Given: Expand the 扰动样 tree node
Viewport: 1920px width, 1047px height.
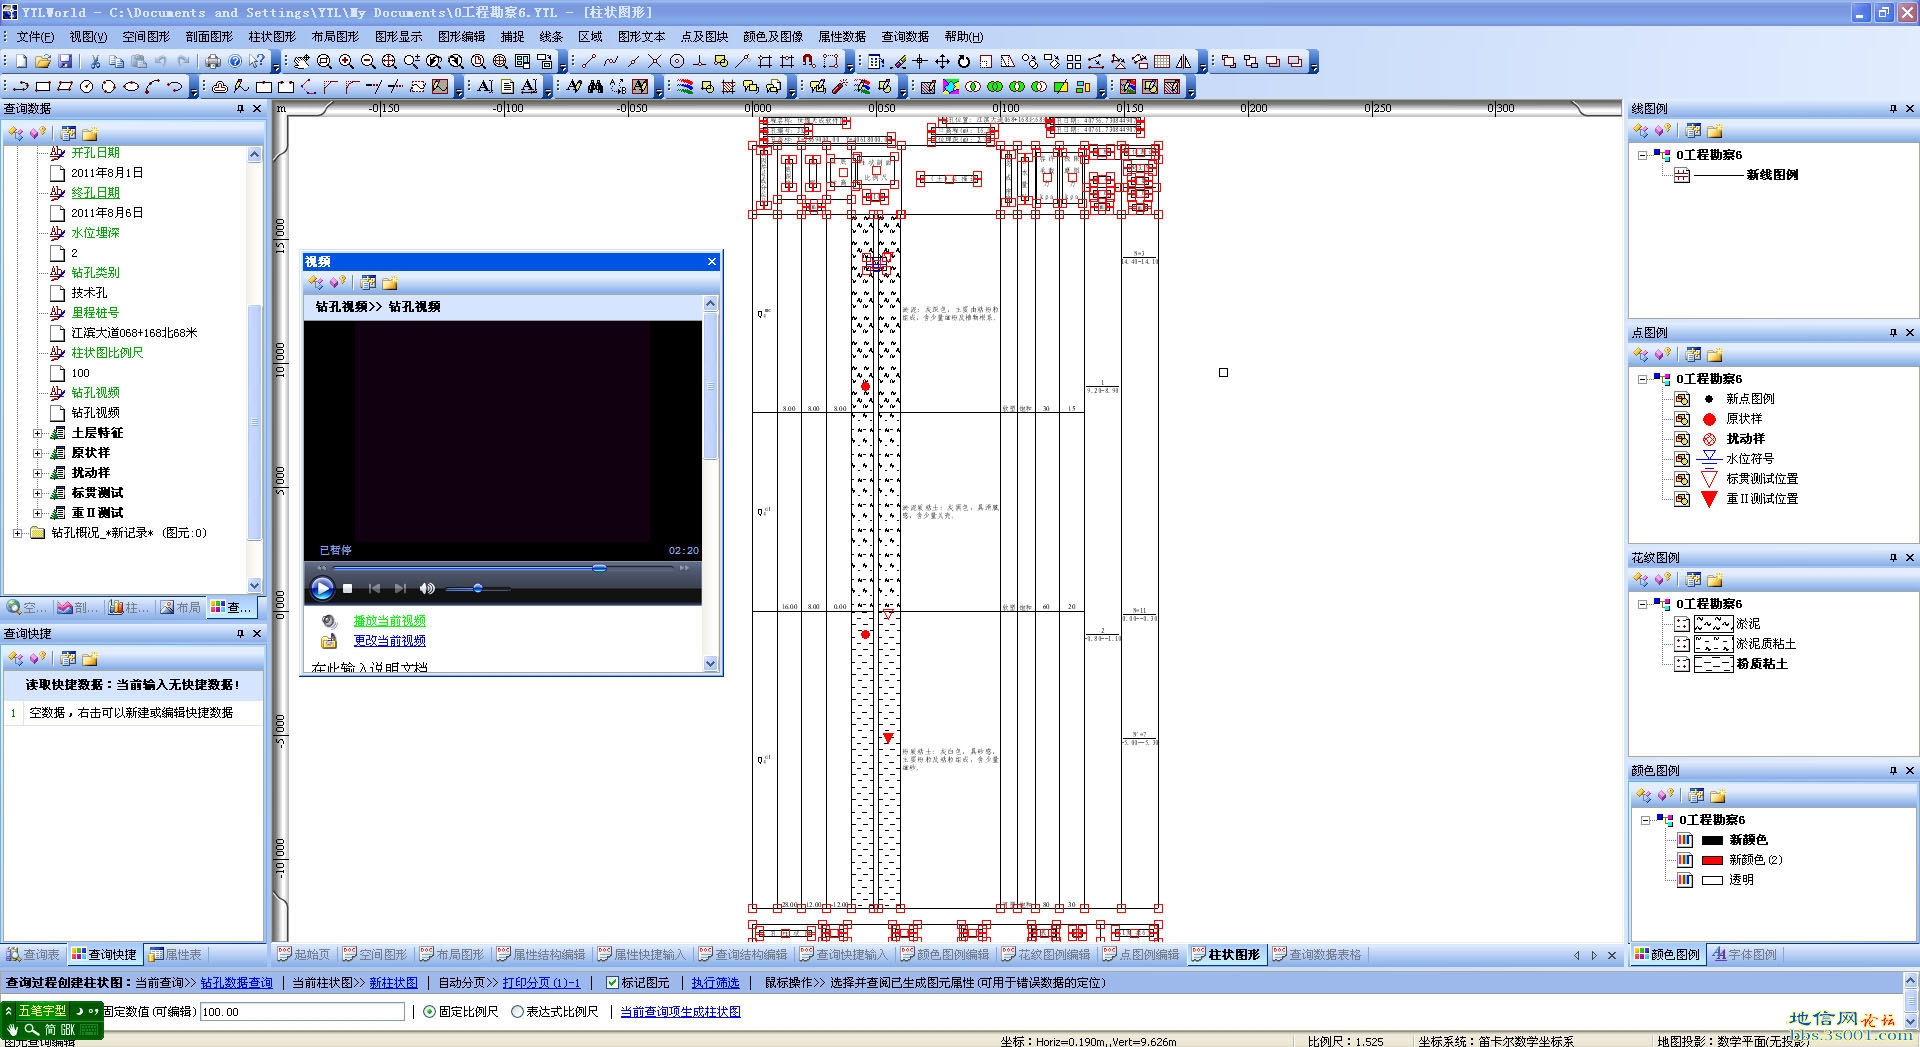Looking at the screenshot, I should coord(37,473).
